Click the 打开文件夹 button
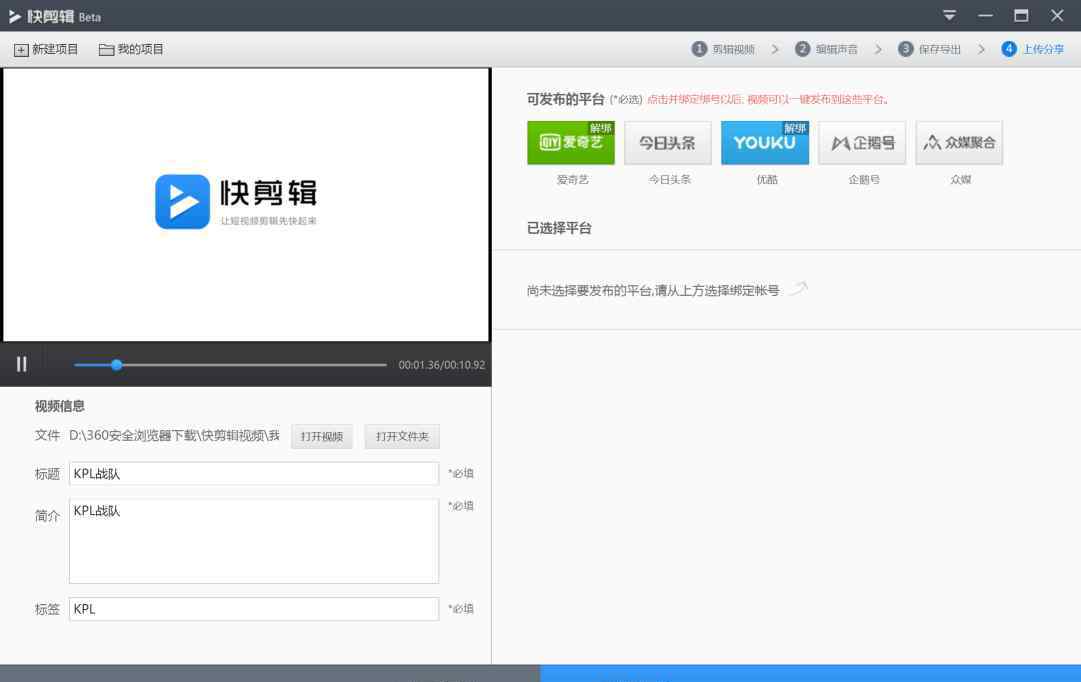This screenshot has width=1081, height=682. [x=403, y=437]
